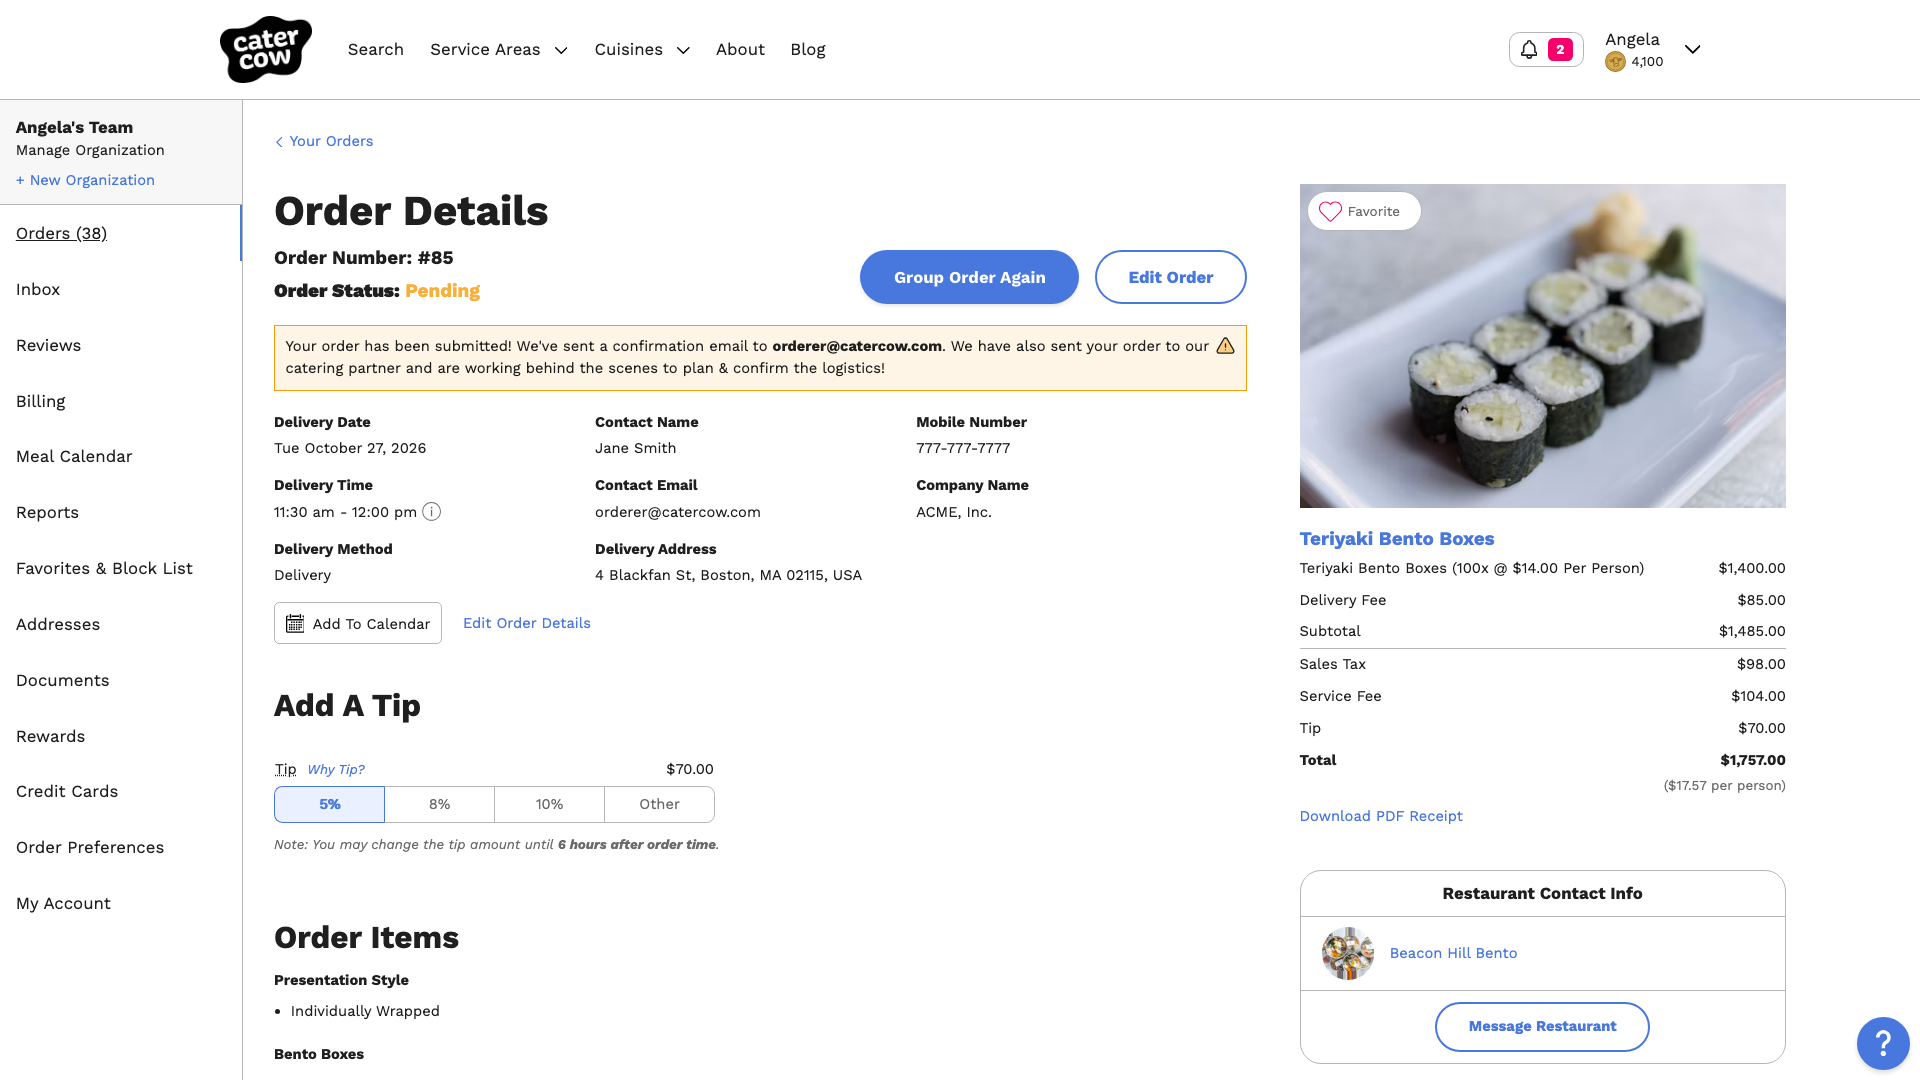Click the delivery time info icon
1920x1080 pixels.
[431, 512]
